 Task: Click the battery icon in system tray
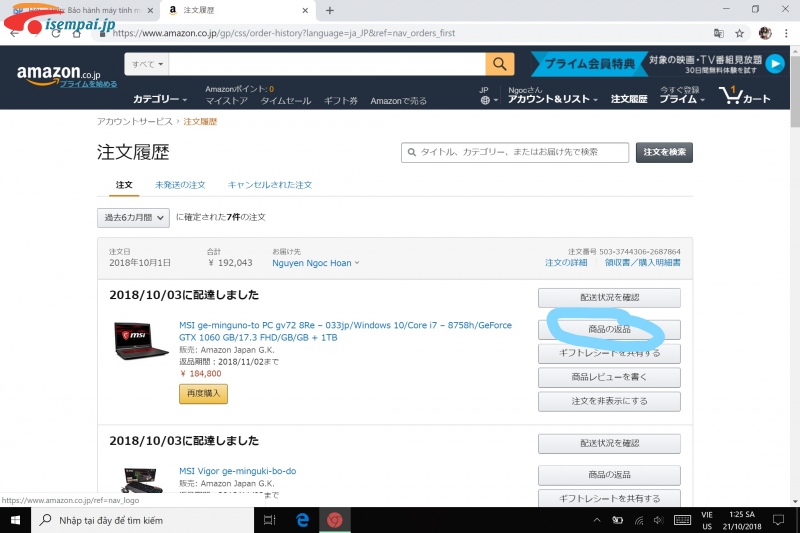618,520
